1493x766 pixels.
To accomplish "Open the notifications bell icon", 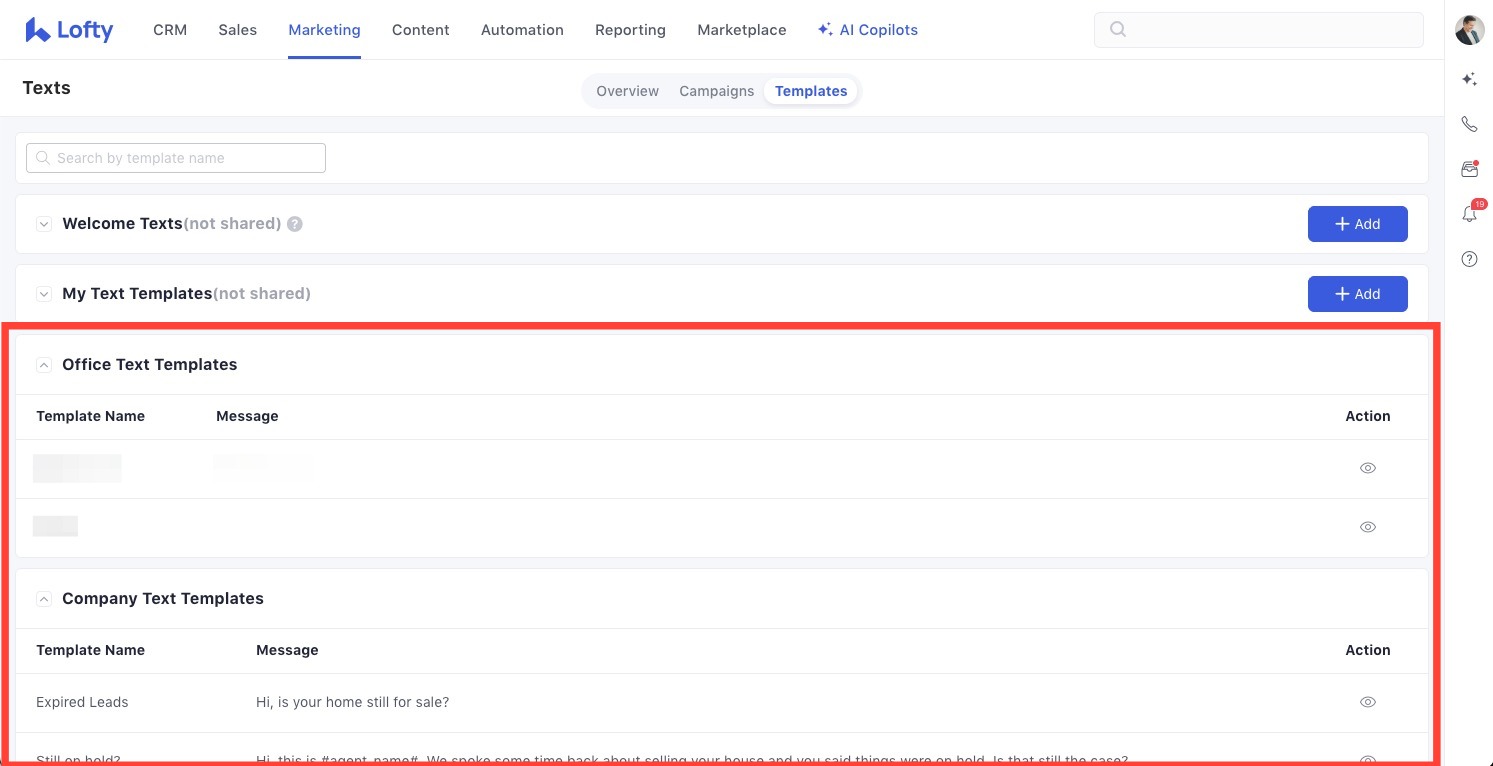I will [x=1469, y=214].
